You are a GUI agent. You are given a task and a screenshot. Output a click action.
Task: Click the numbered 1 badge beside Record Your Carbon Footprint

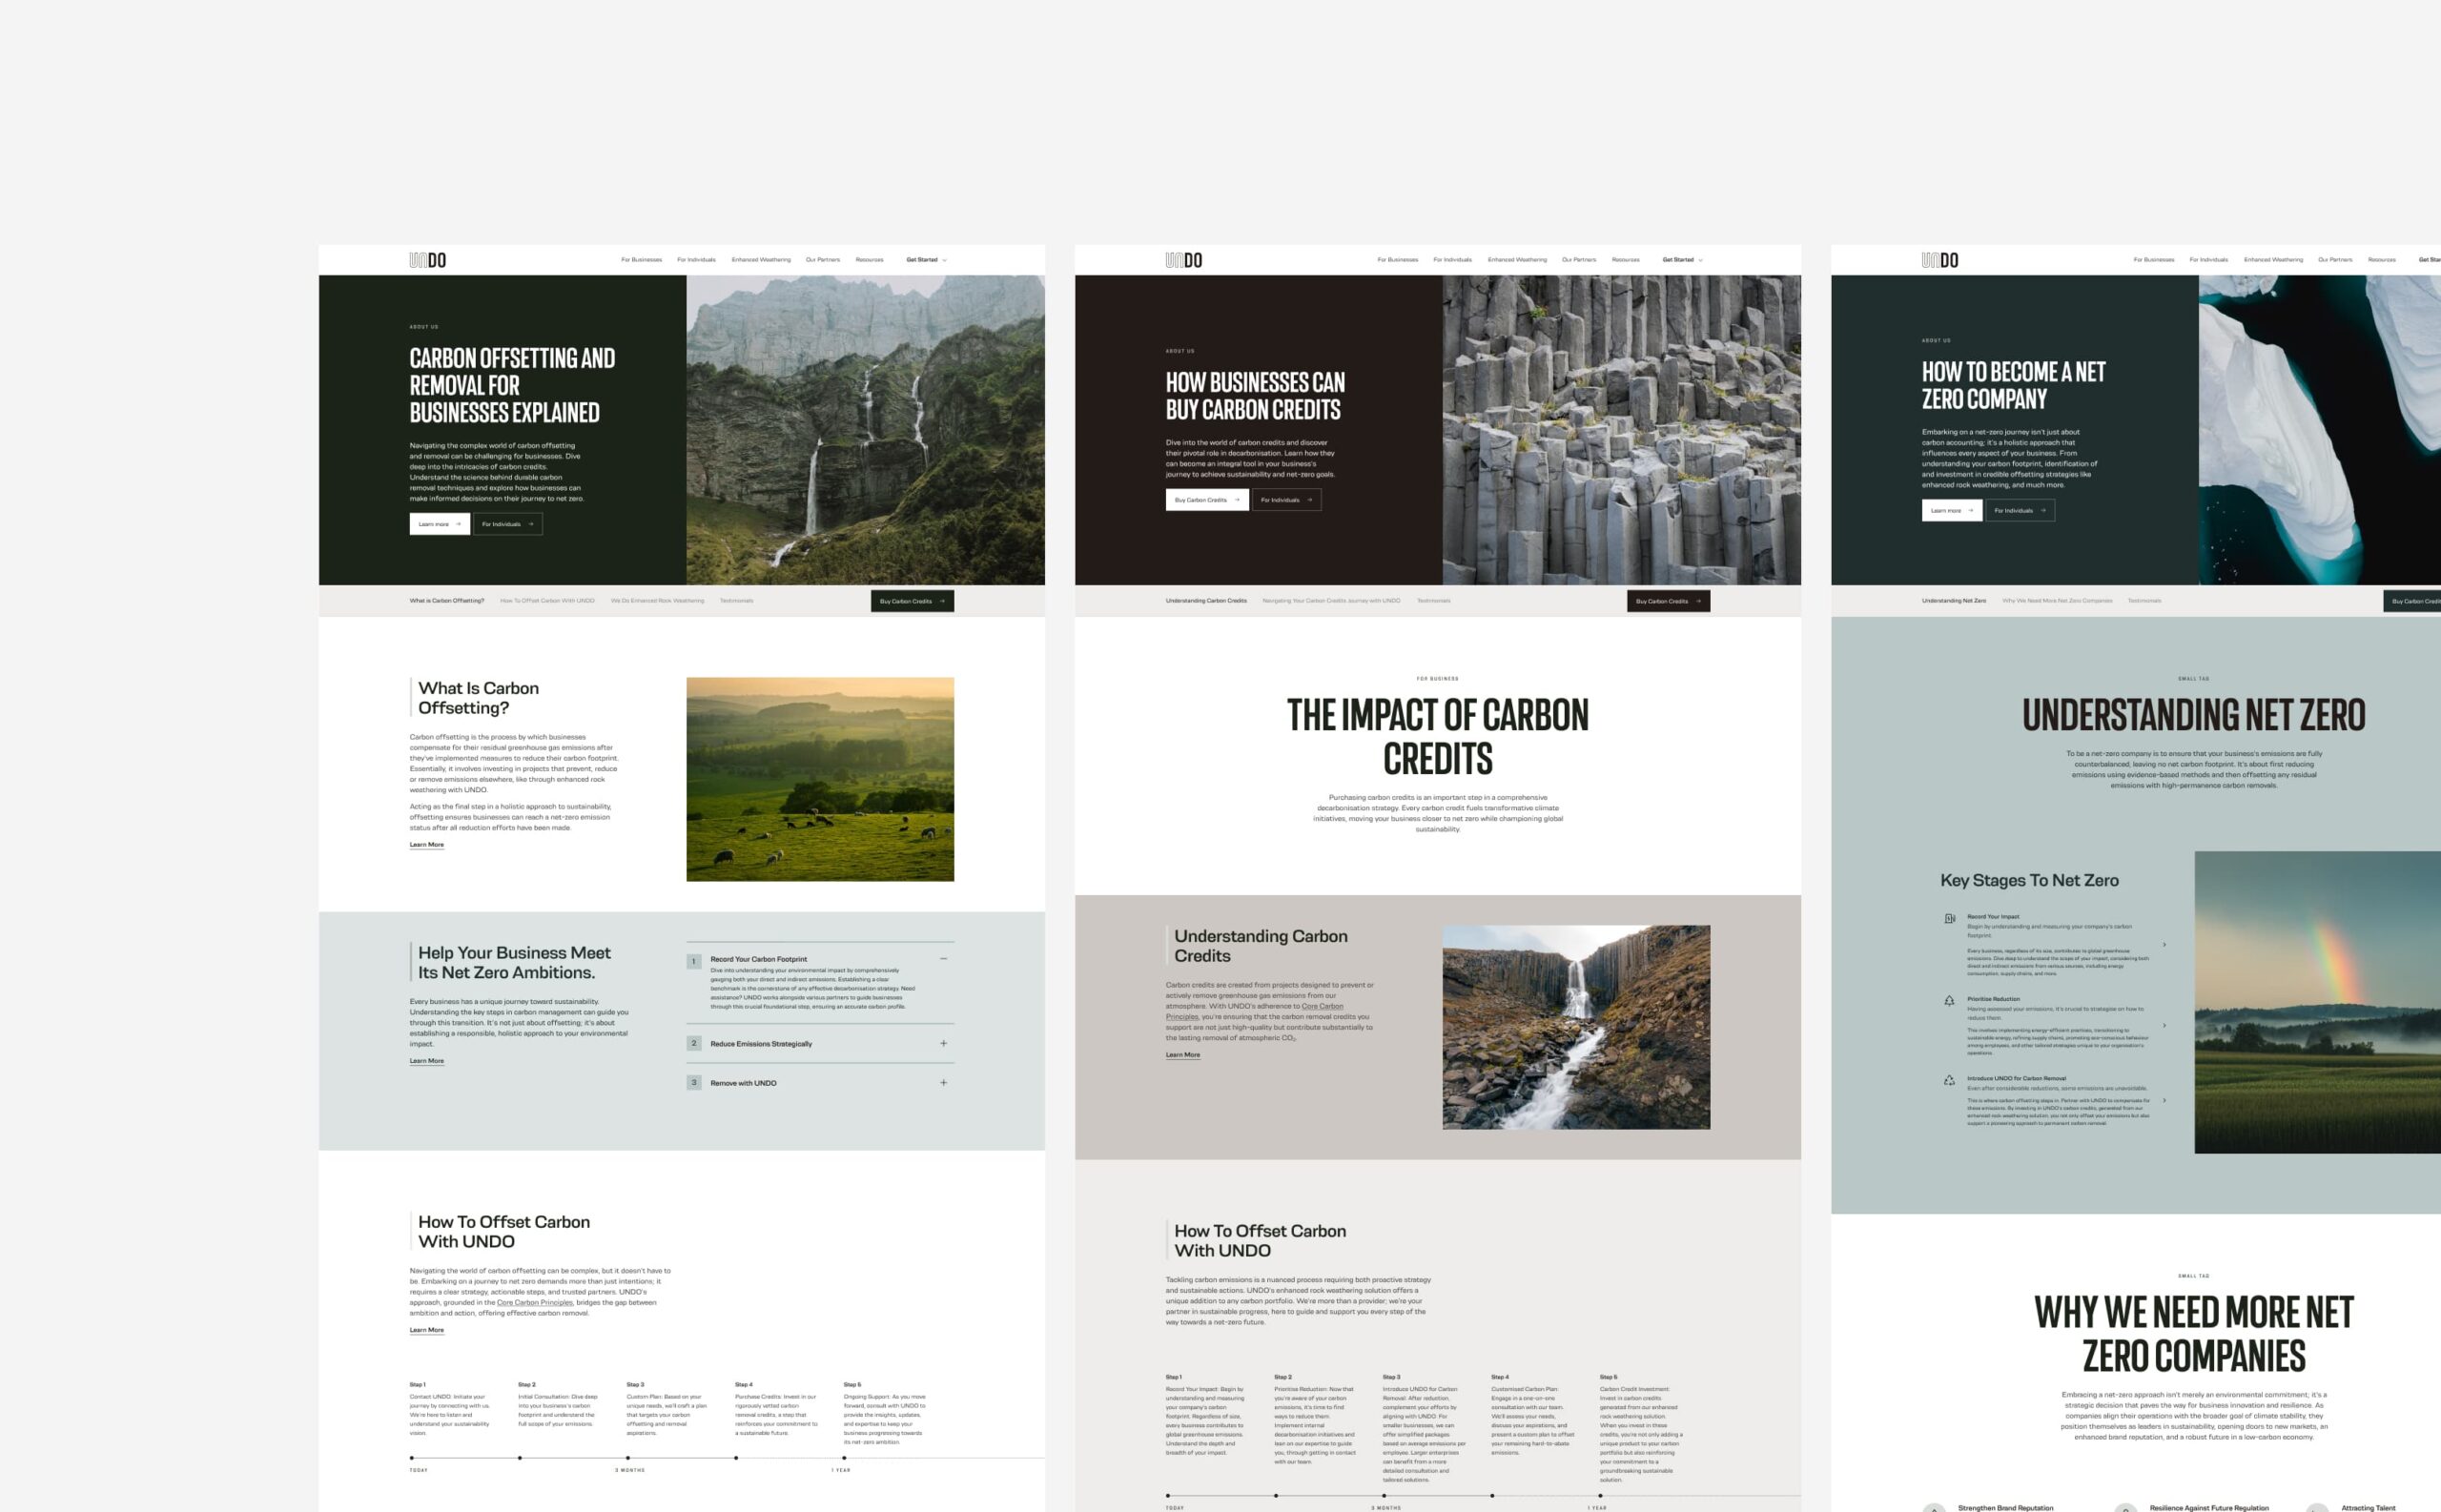[x=694, y=961]
